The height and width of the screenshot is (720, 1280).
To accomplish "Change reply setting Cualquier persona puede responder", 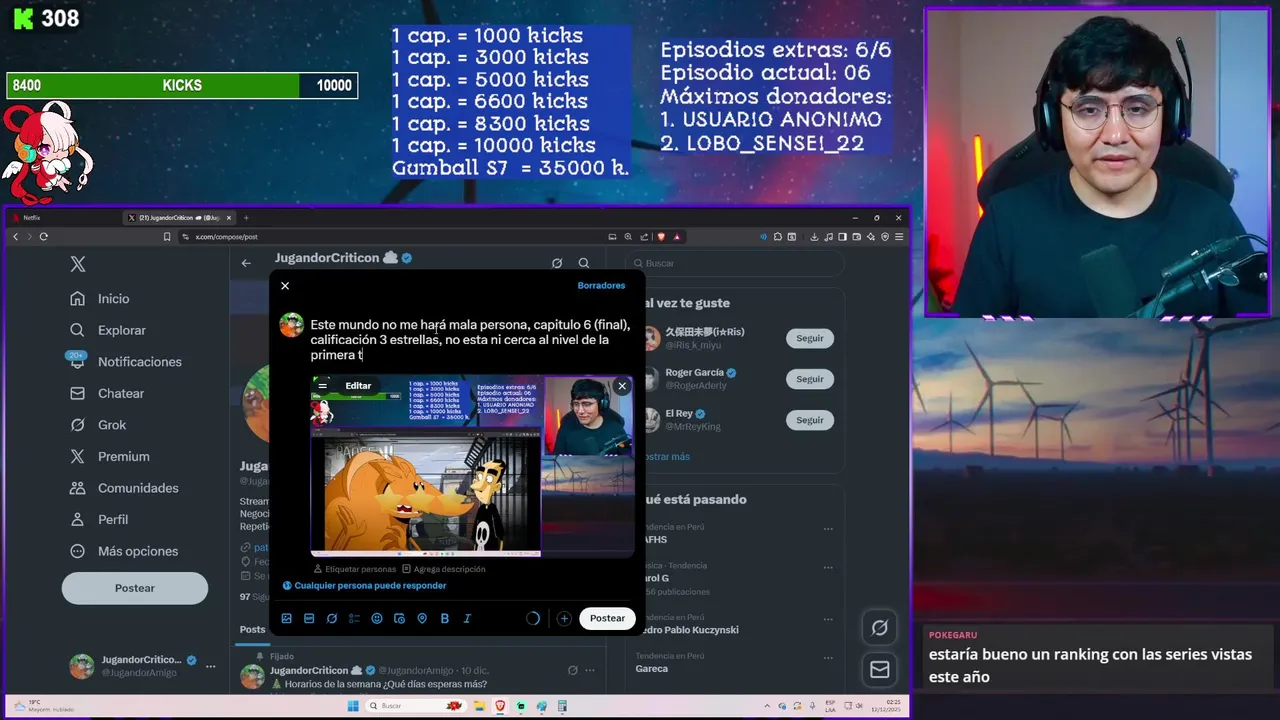I will click(364, 586).
